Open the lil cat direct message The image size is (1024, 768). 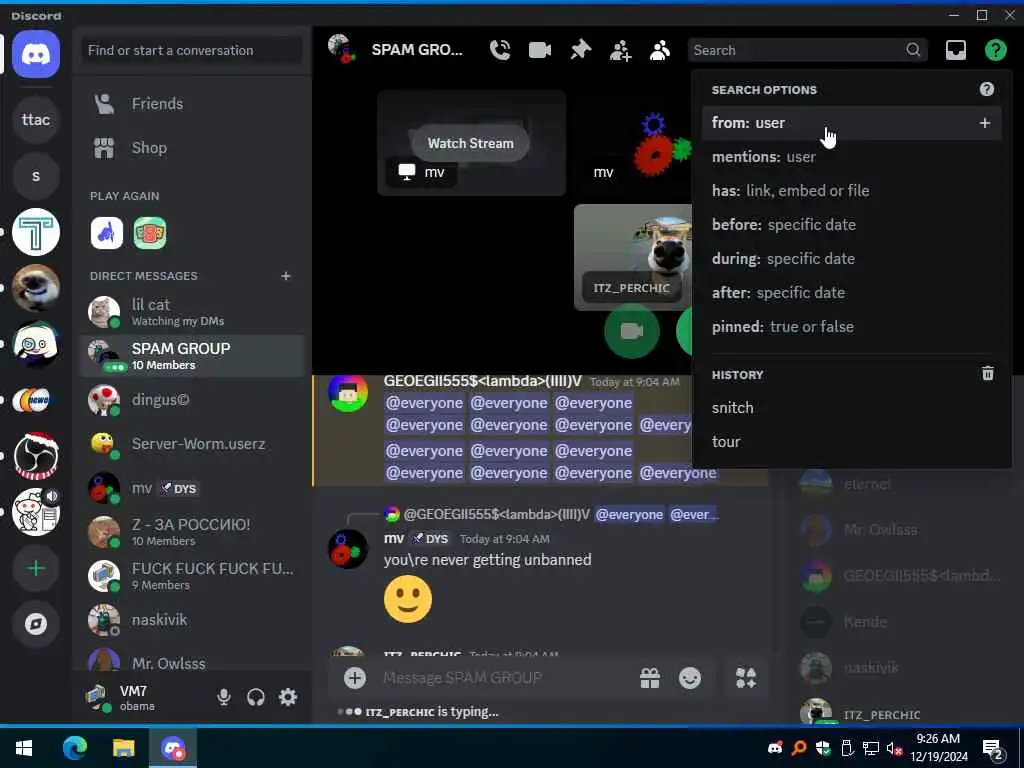(x=192, y=312)
